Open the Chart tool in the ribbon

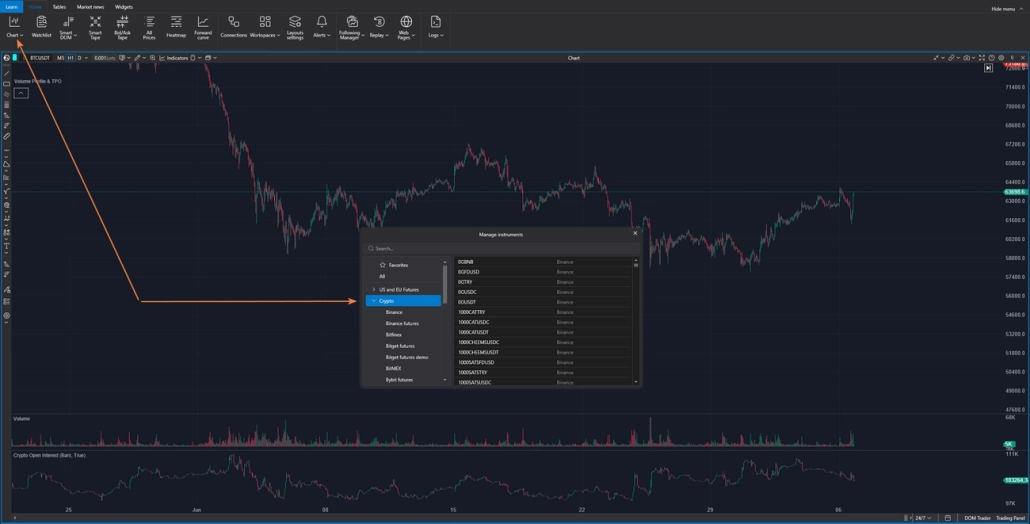coord(14,27)
